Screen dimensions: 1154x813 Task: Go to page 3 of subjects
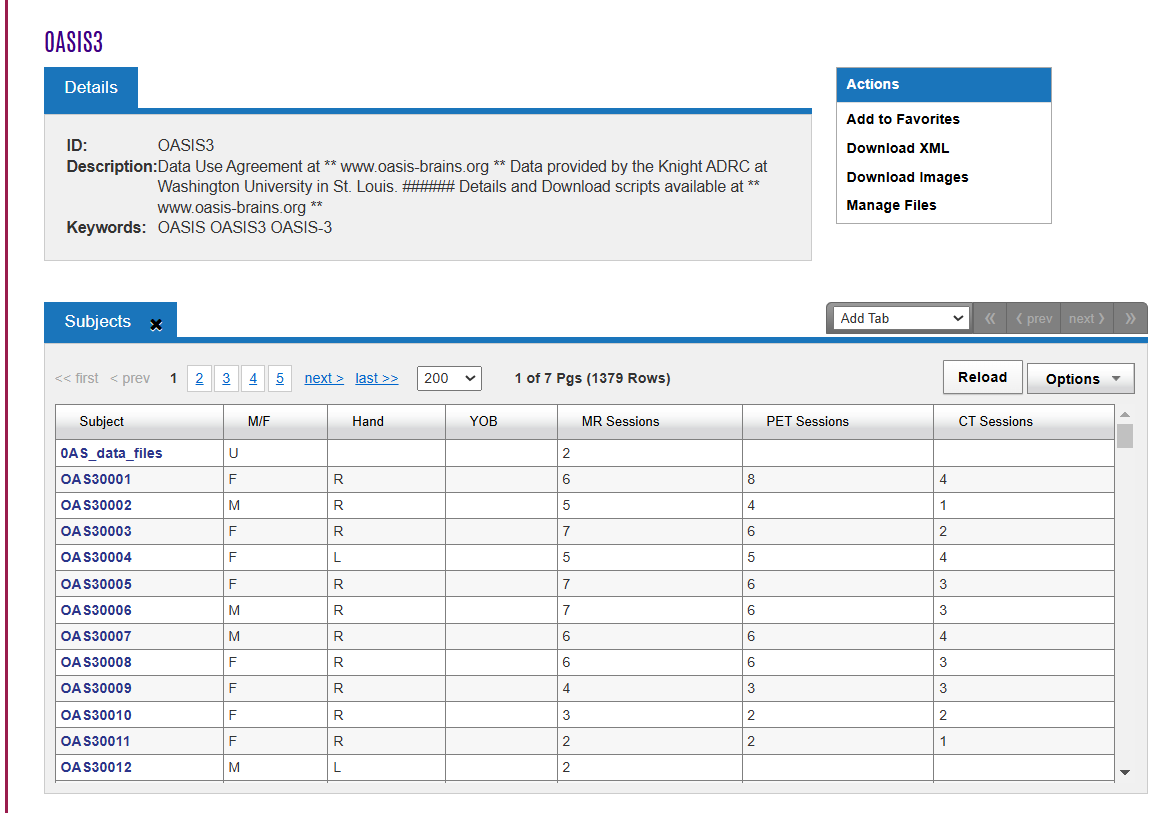pyautogui.click(x=226, y=378)
